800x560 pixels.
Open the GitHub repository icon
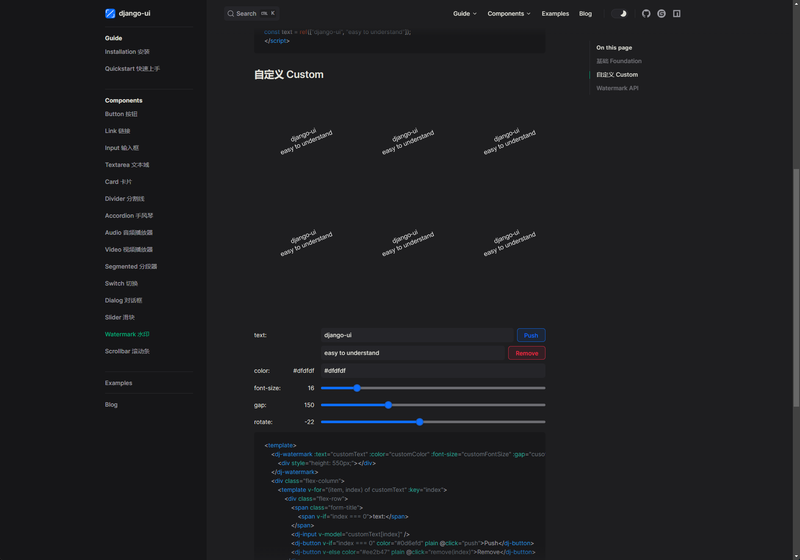pos(646,14)
